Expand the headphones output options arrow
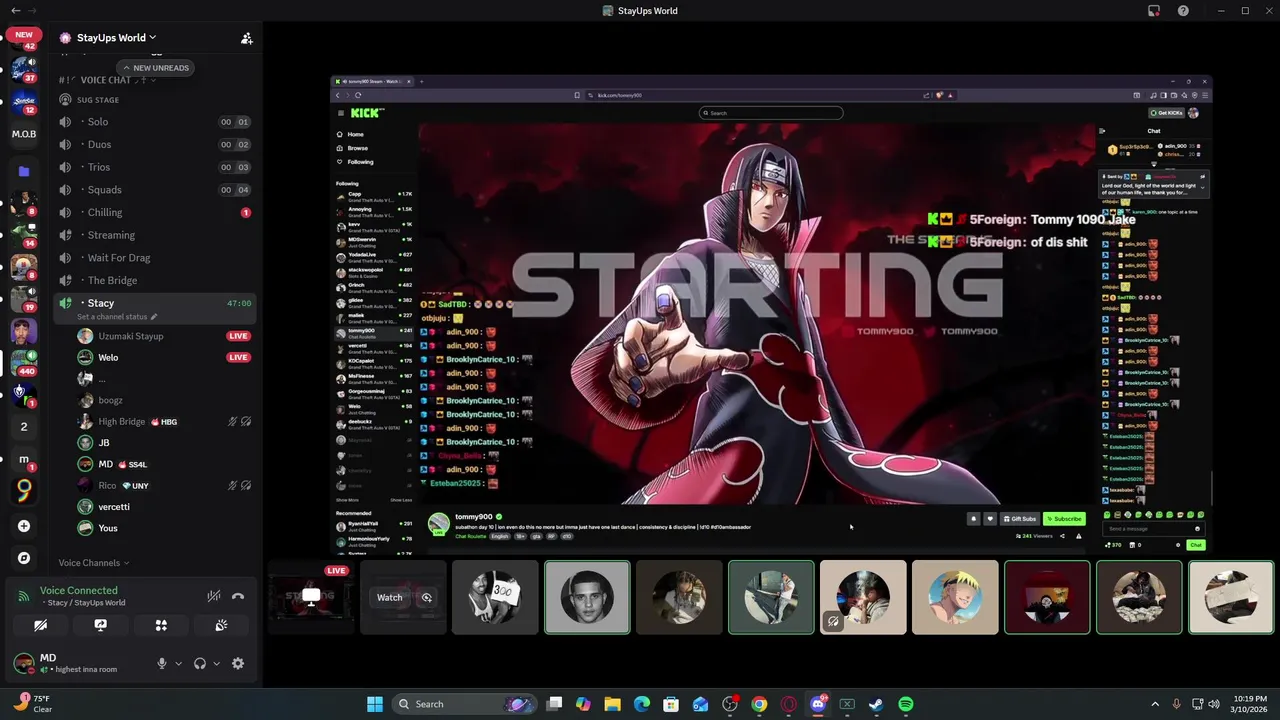This screenshot has width=1280, height=720. pyautogui.click(x=216, y=663)
